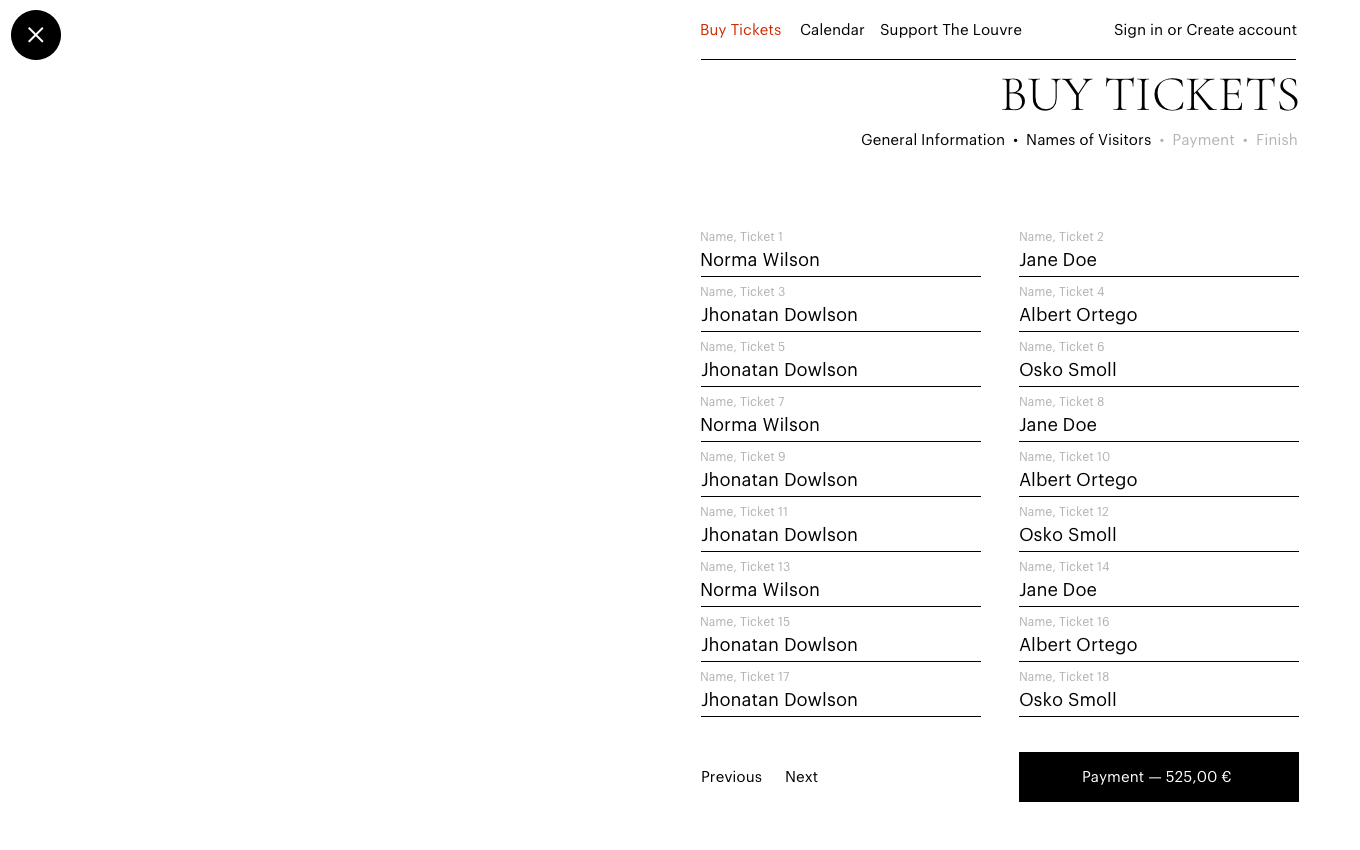1360x850 pixels.
Task: Go to the Calendar page
Action: tap(832, 30)
